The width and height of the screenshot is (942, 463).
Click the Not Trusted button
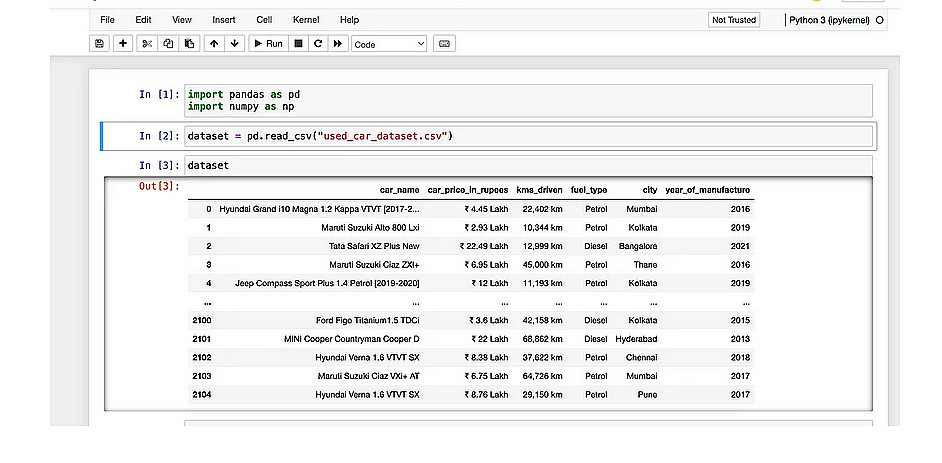click(x=734, y=20)
